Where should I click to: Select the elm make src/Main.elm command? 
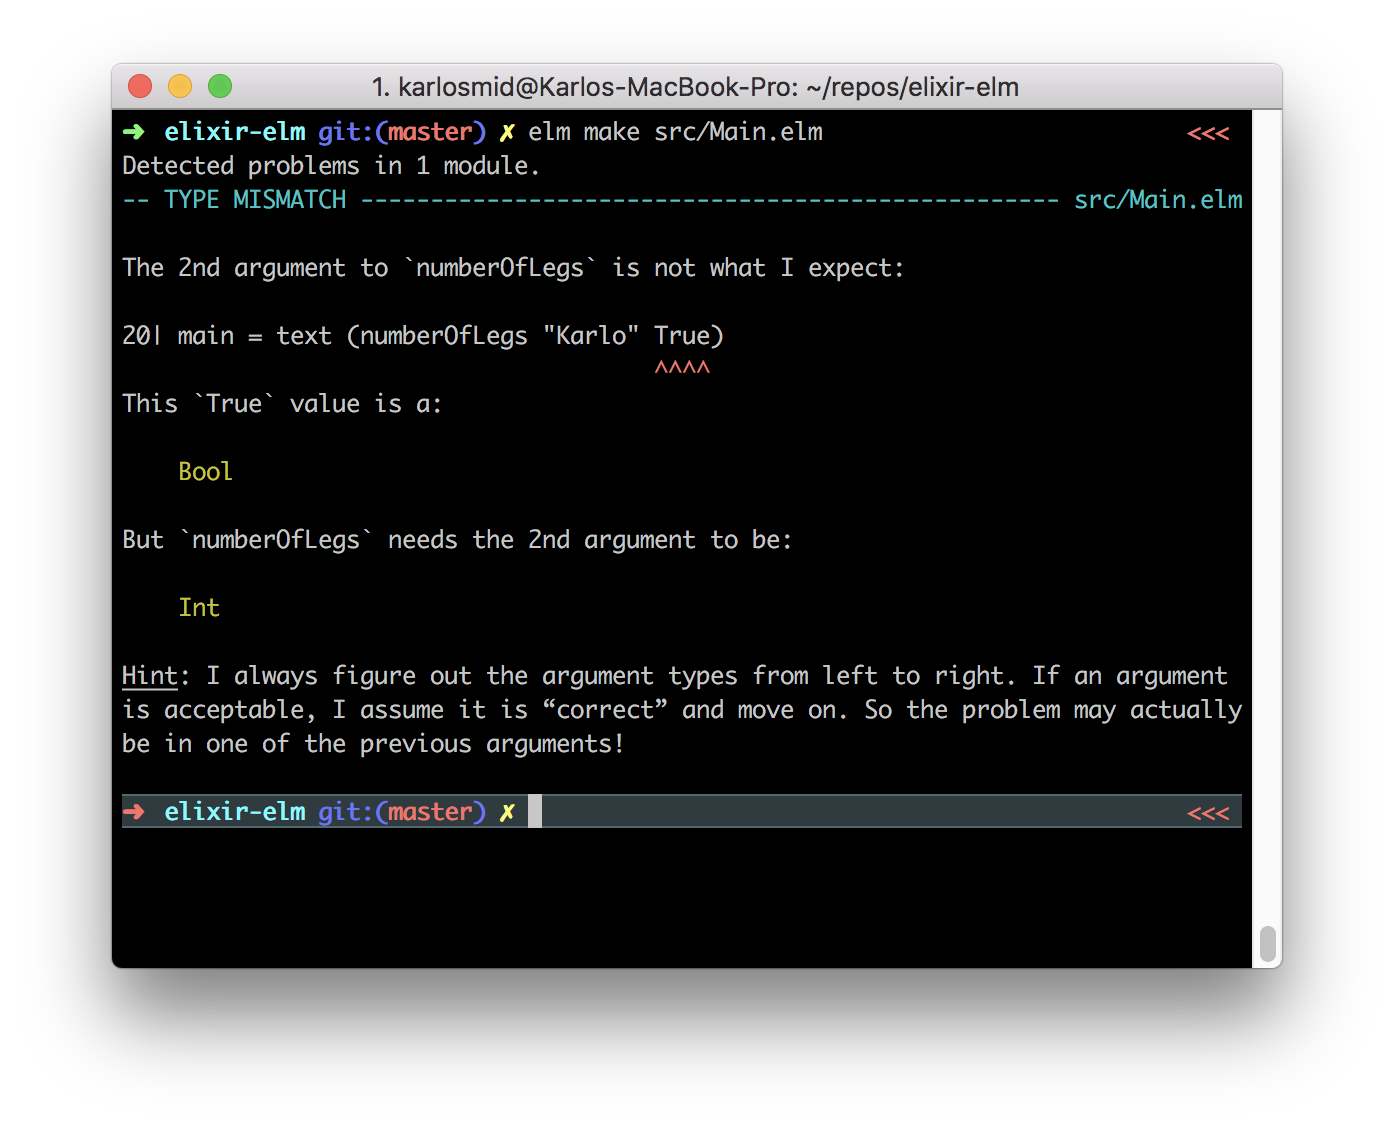click(x=675, y=131)
